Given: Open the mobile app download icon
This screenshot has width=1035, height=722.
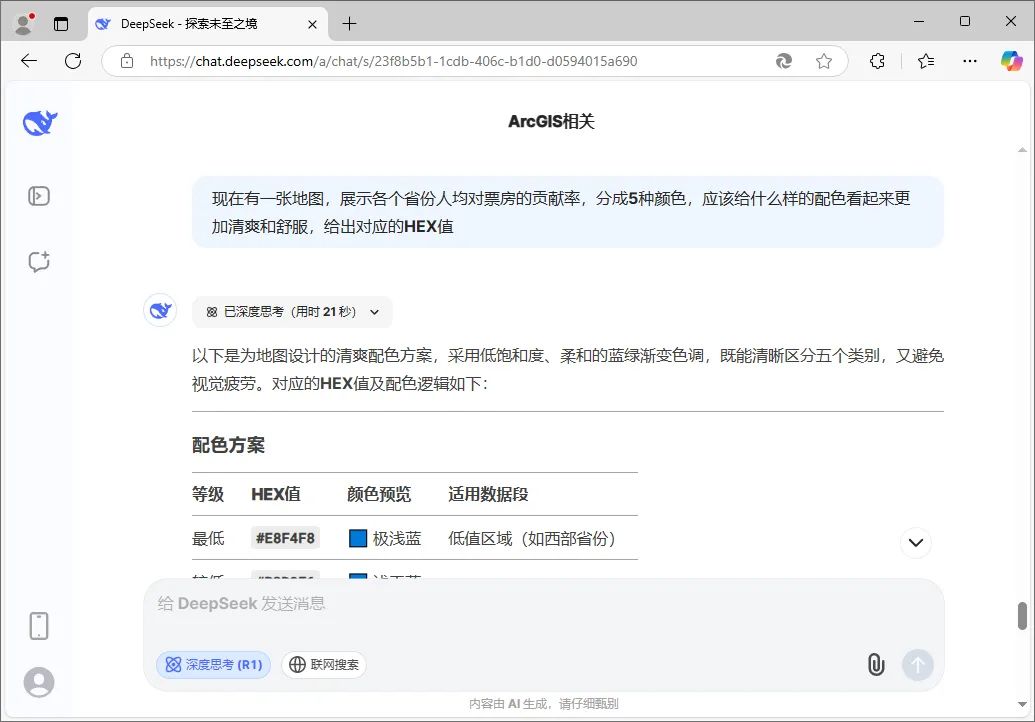Looking at the screenshot, I should (x=39, y=626).
